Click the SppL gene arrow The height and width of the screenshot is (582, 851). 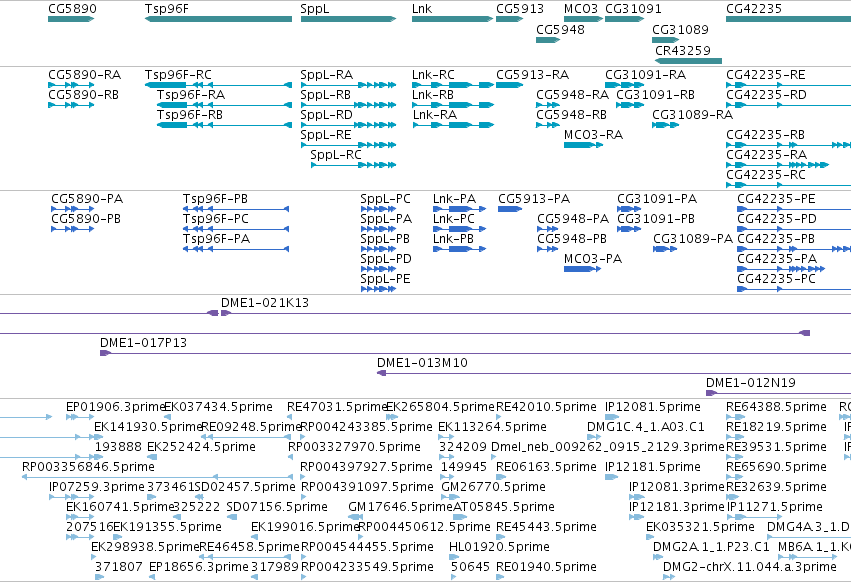pos(348,19)
